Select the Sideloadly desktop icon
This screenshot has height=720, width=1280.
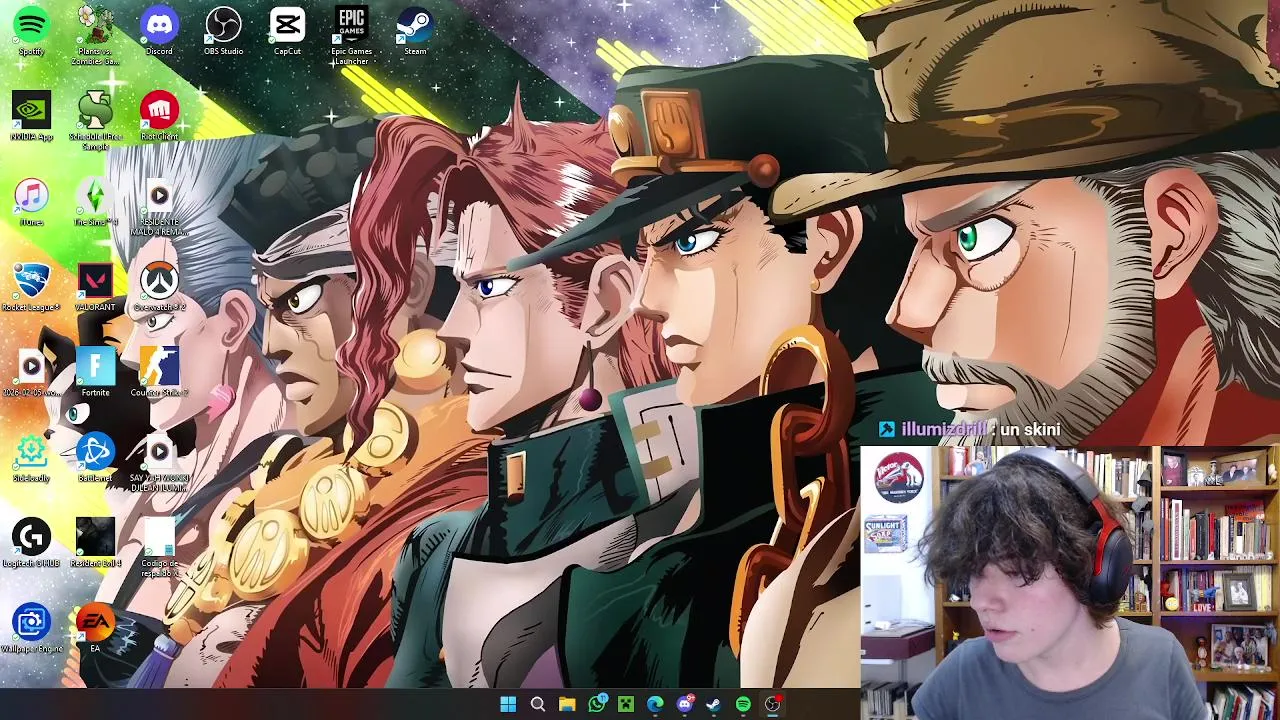pos(31,459)
